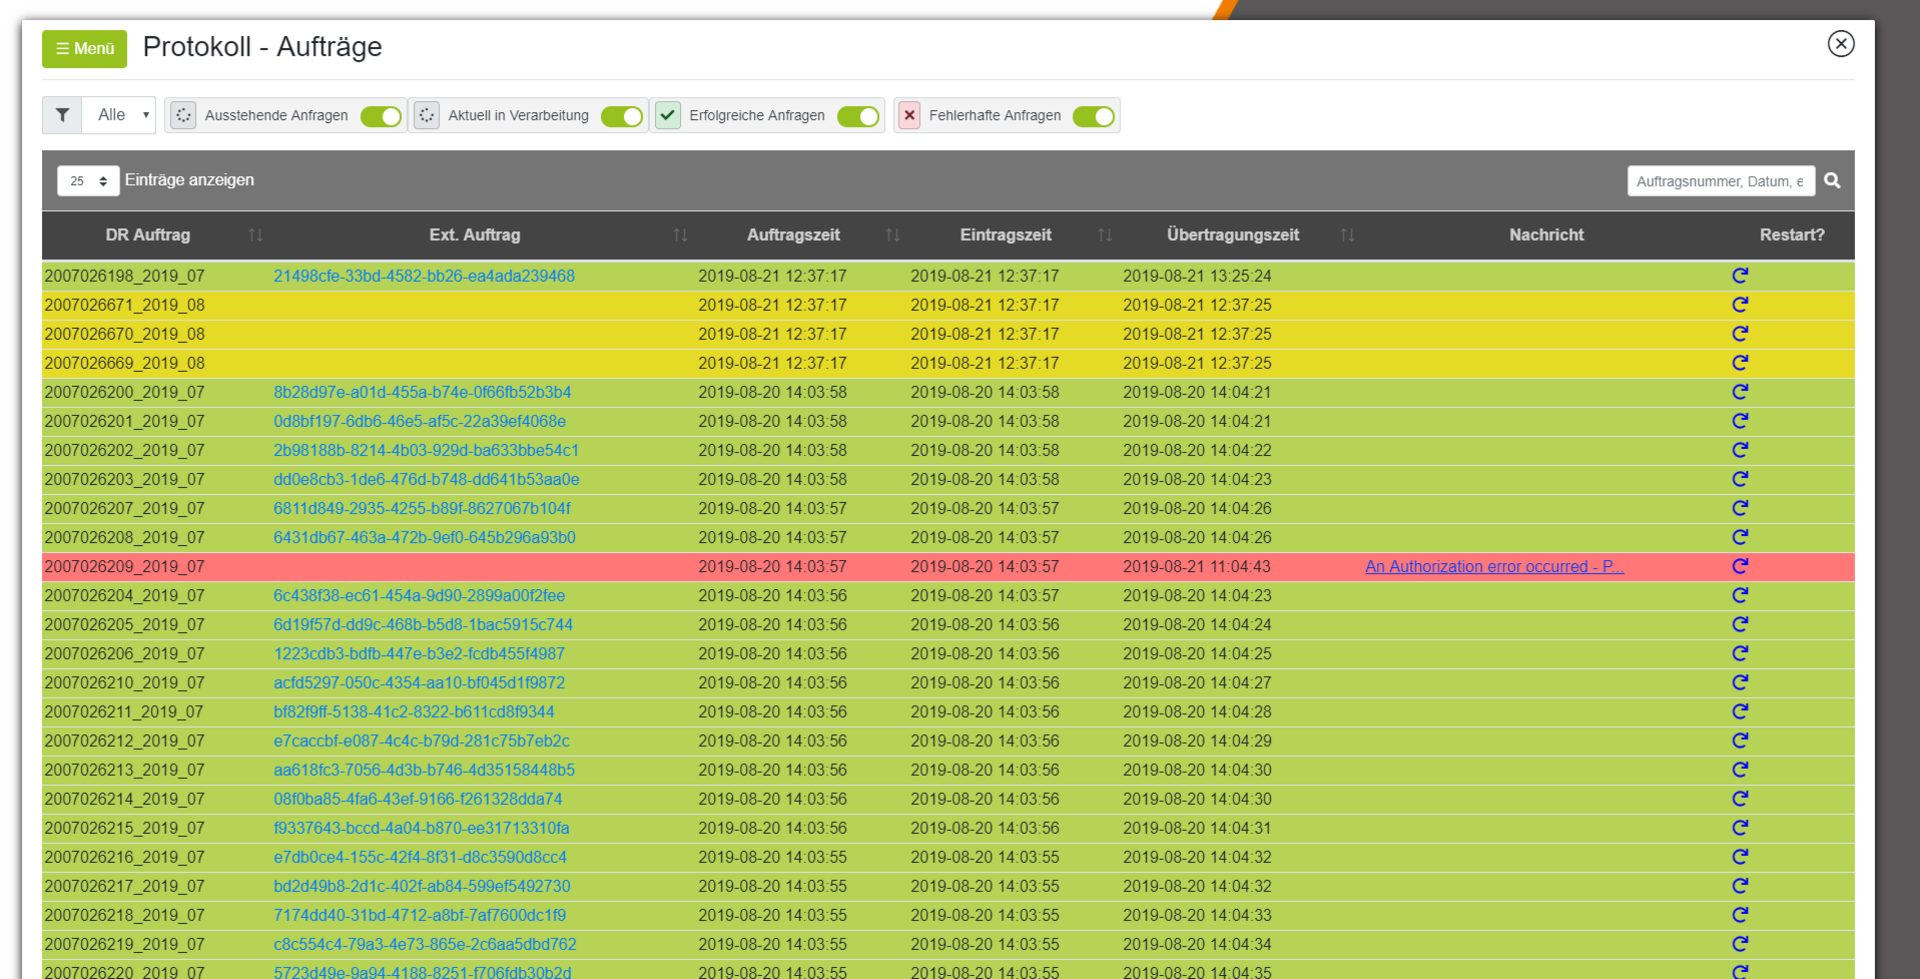
Task: Toggle off Aktuell in Verarbeitung
Action: coord(622,117)
